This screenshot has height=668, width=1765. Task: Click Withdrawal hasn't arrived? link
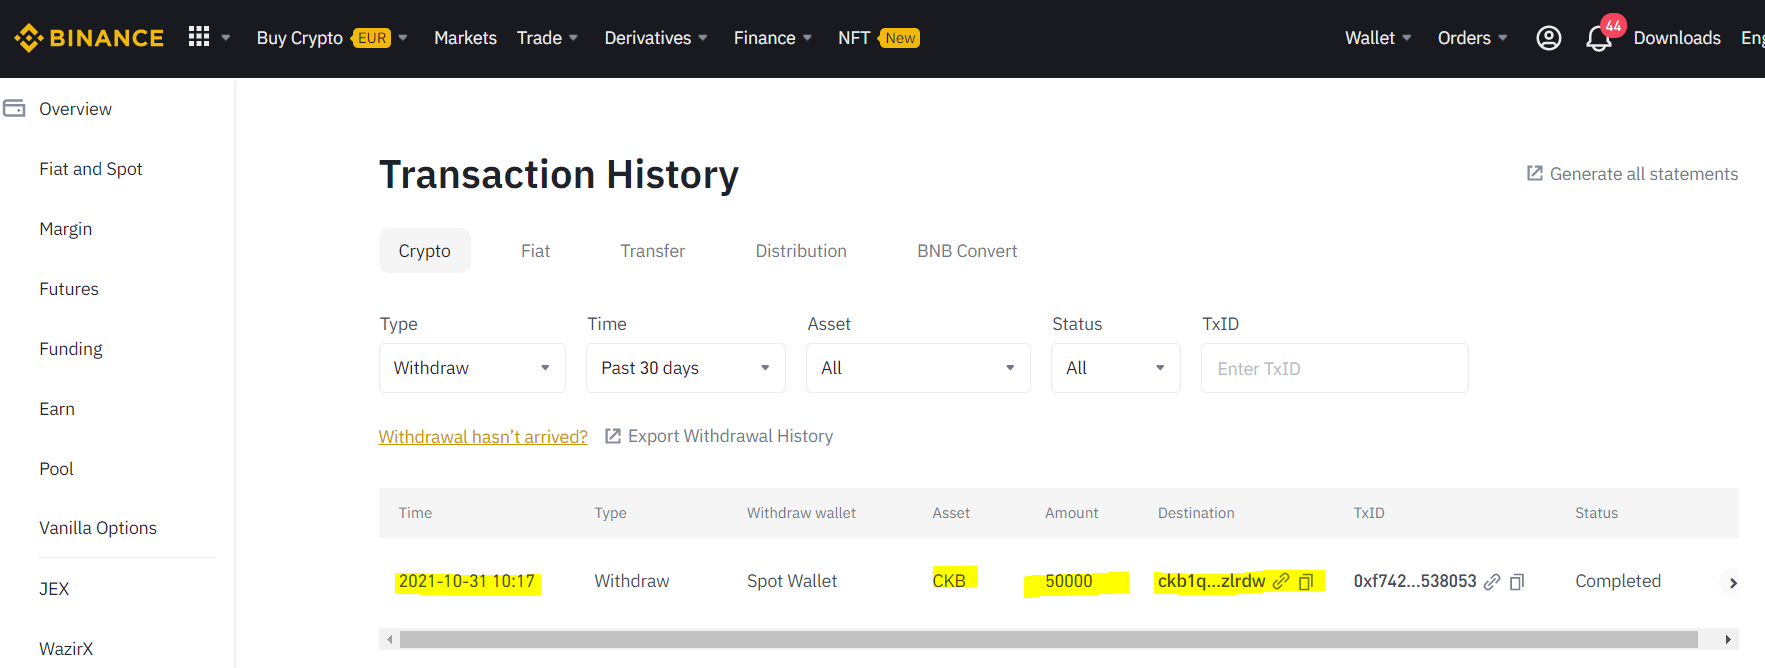(483, 437)
